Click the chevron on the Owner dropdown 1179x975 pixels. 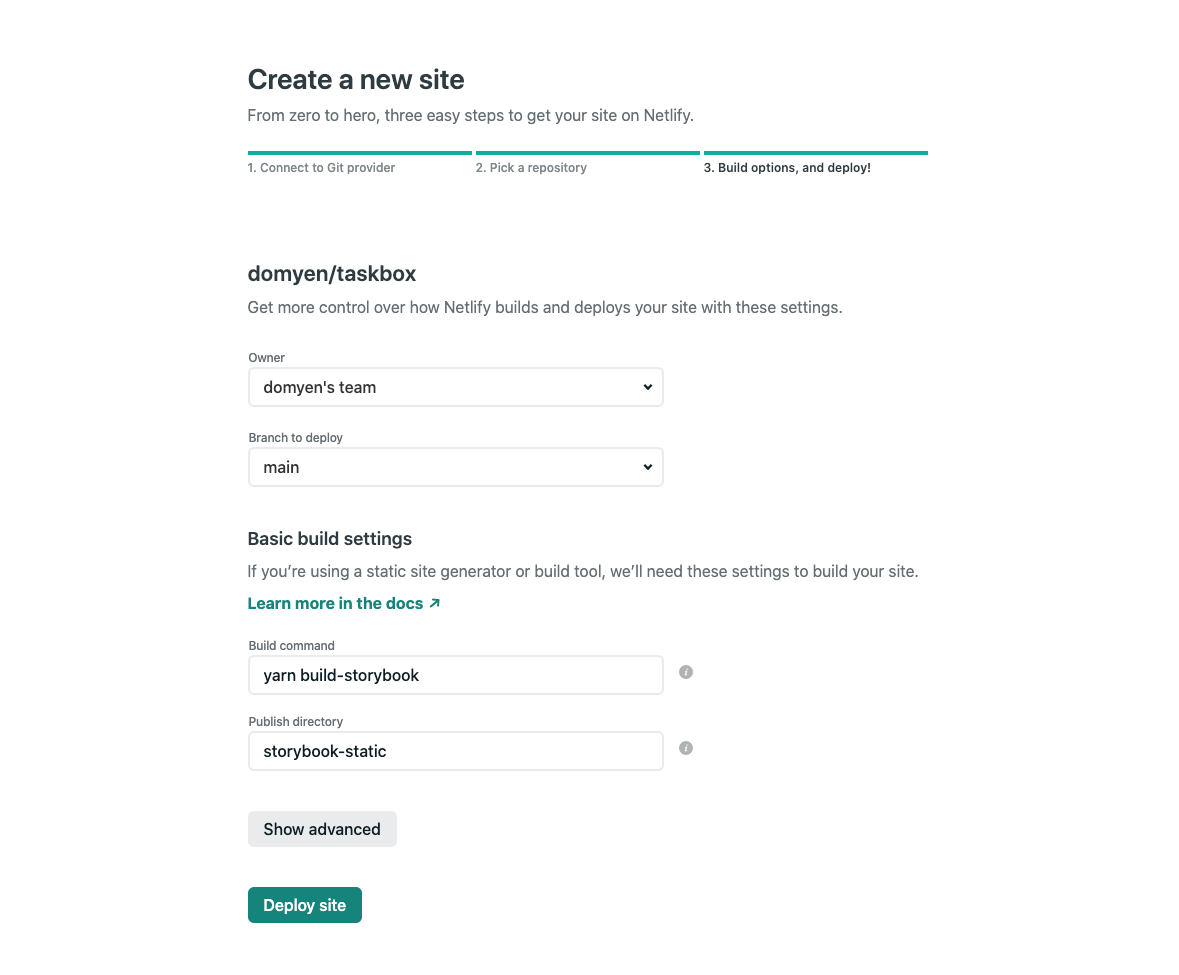coord(647,387)
